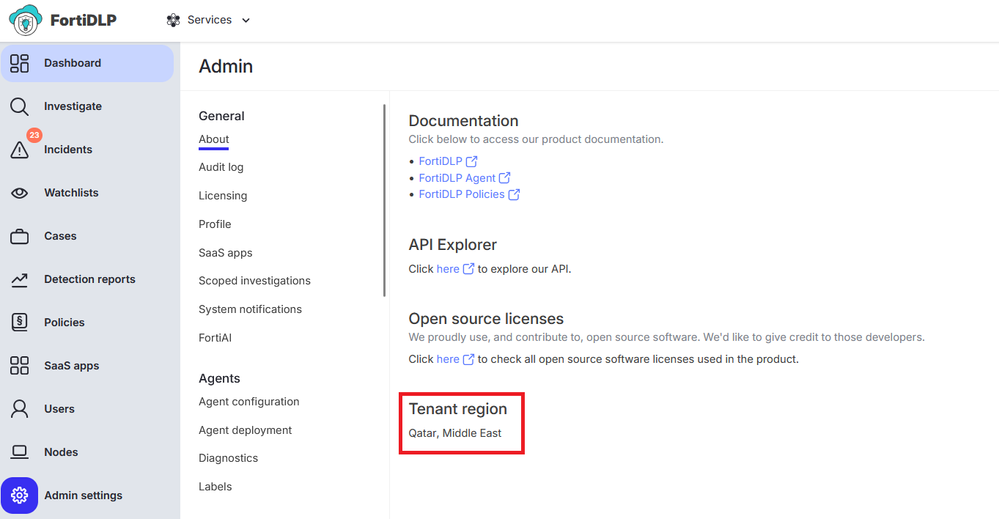This screenshot has height=519, width=999.
Task: Open the Users person icon
Action: pos(19,409)
